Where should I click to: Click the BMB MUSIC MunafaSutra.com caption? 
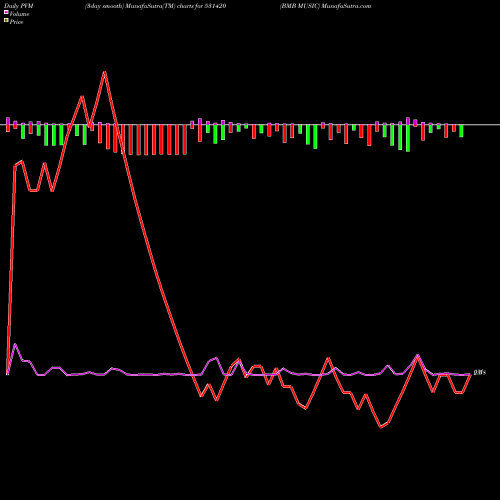[325, 6]
